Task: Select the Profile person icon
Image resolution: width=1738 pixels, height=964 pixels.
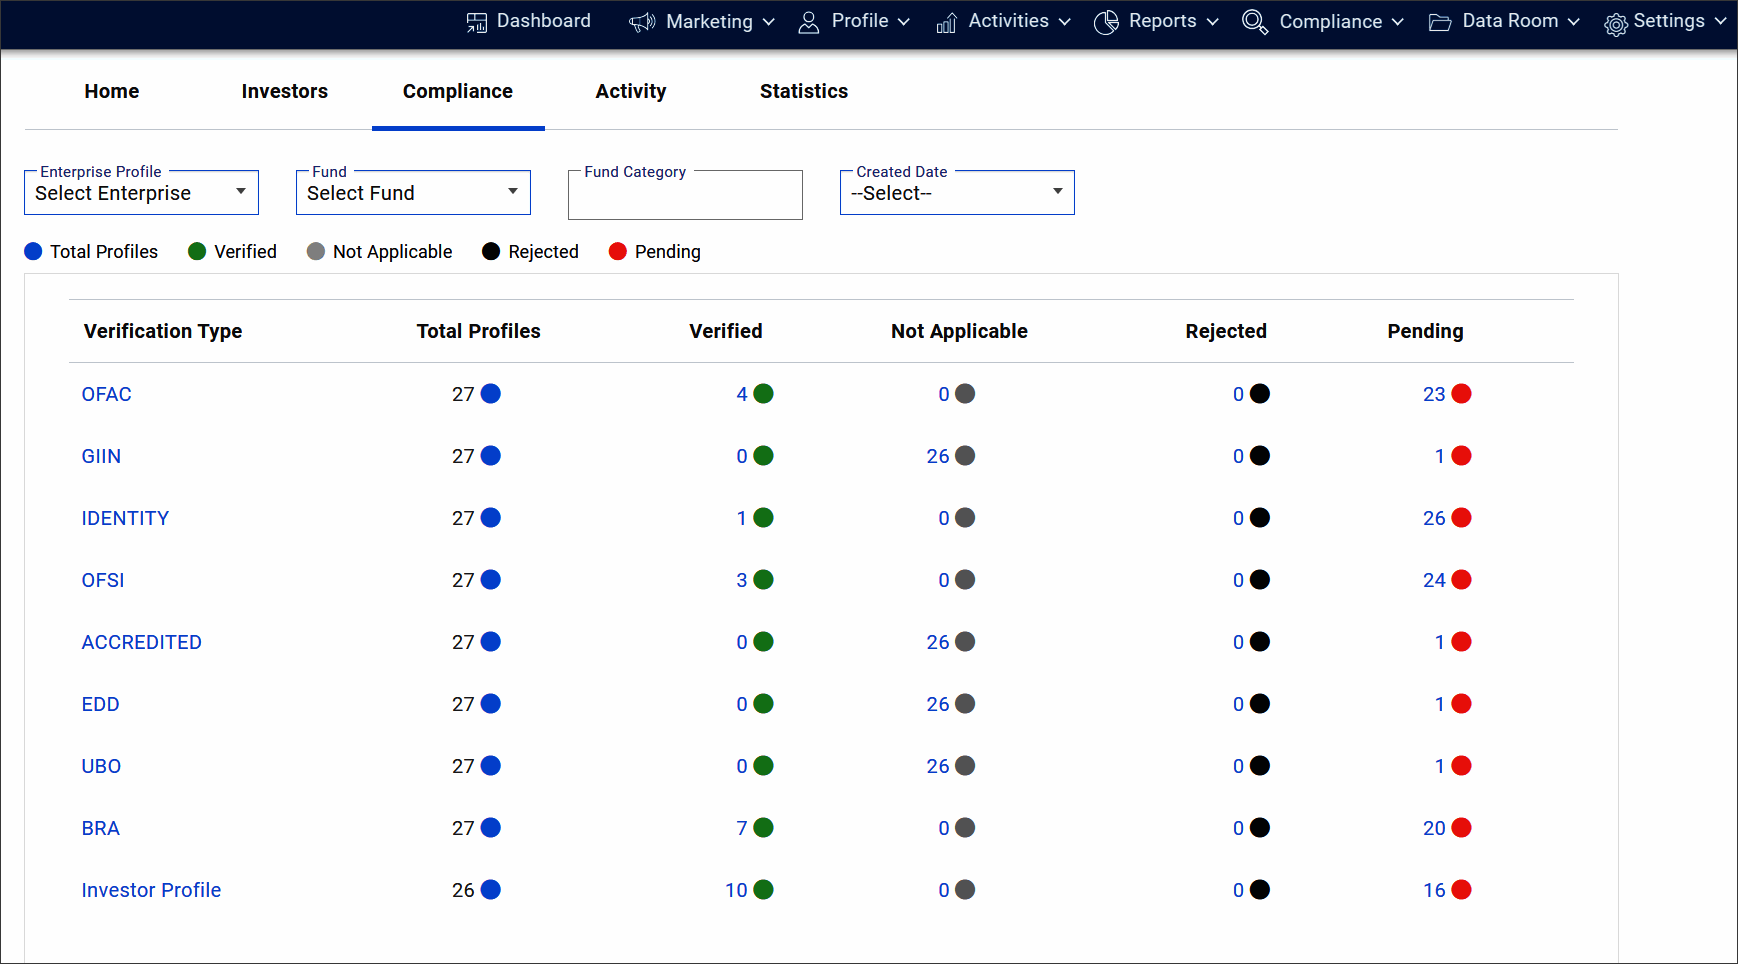Action: (x=808, y=21)
